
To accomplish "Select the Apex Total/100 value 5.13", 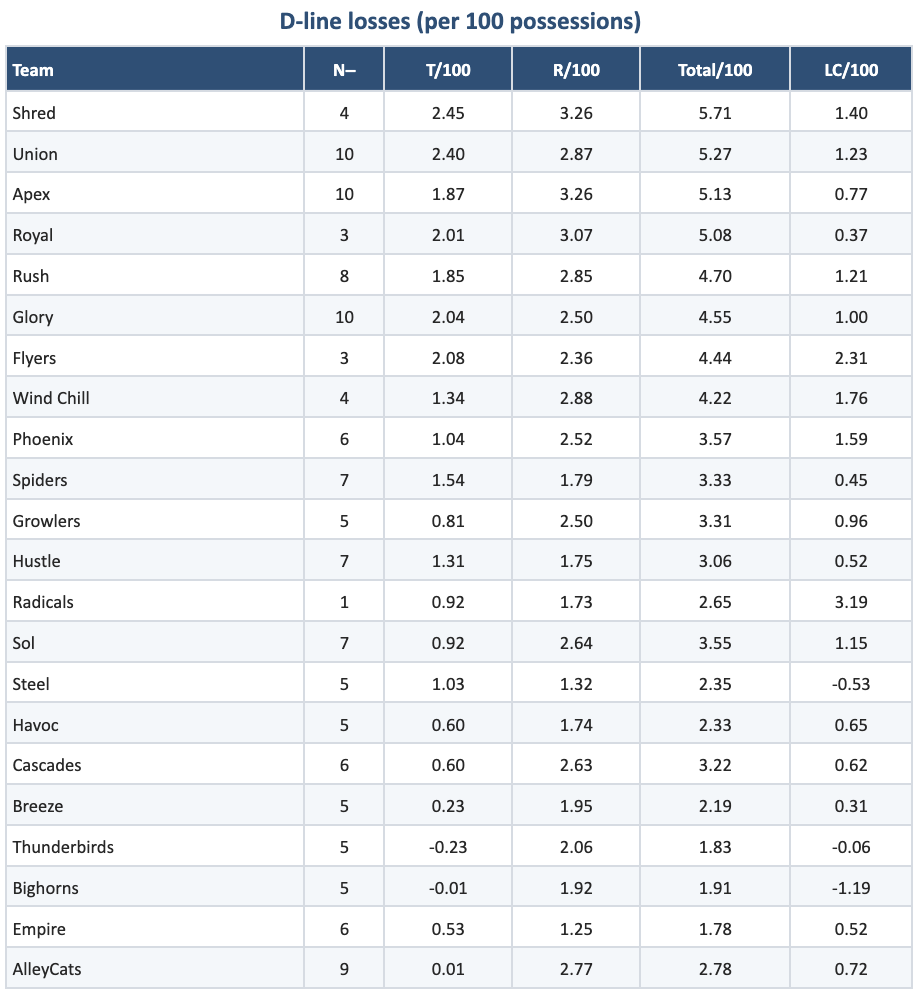I will [x=715, y=194].
